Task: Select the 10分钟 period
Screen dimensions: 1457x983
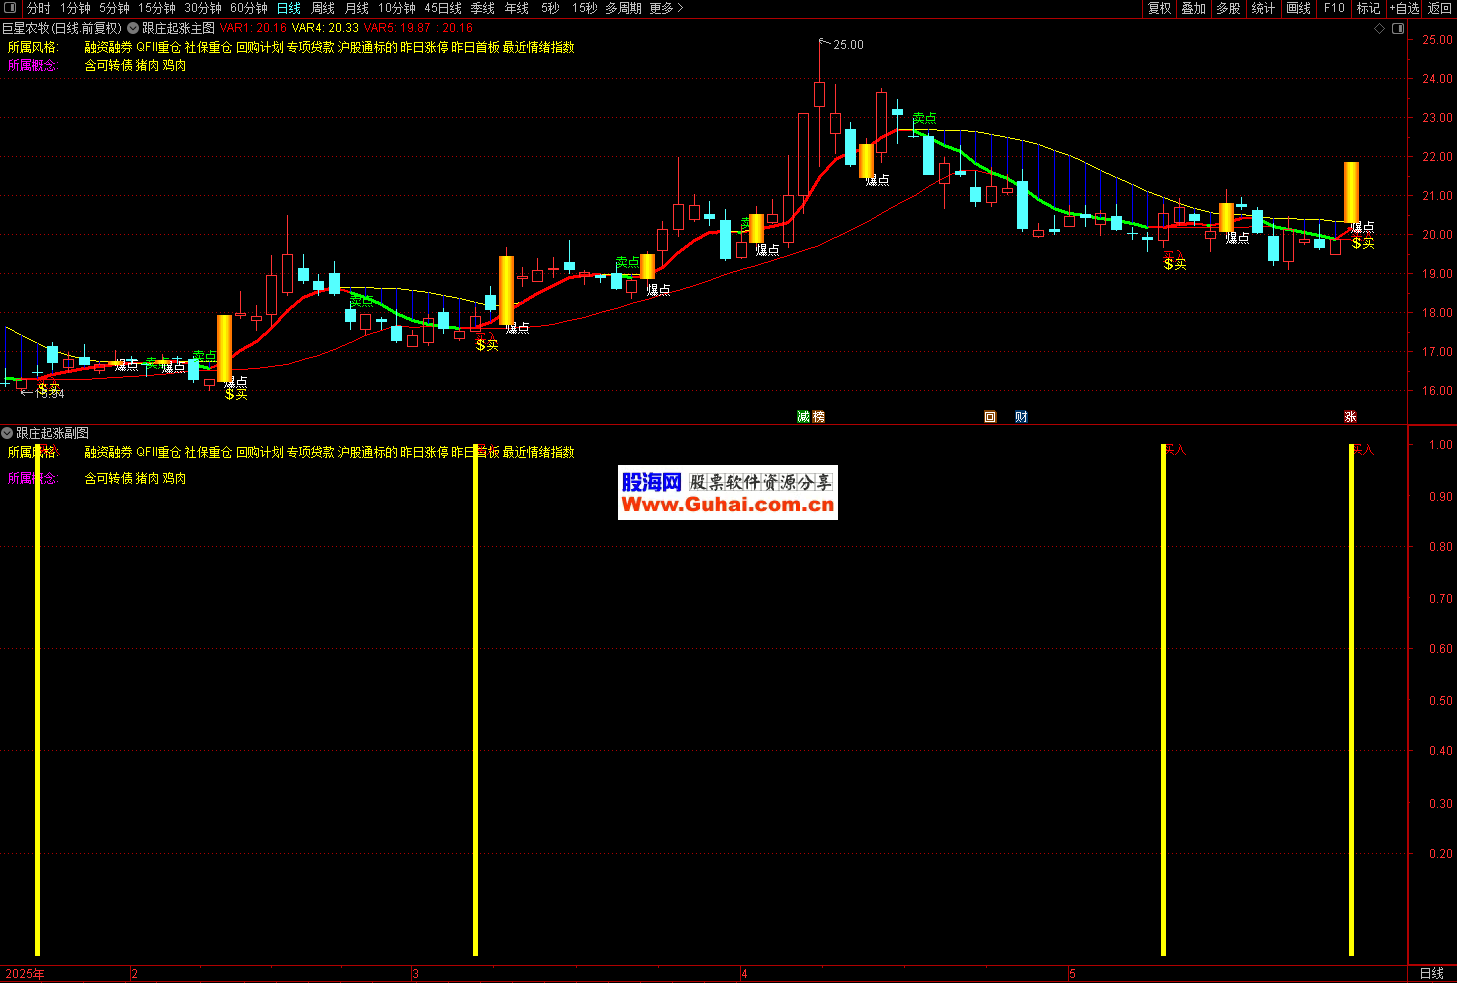Action: [396, 8]
